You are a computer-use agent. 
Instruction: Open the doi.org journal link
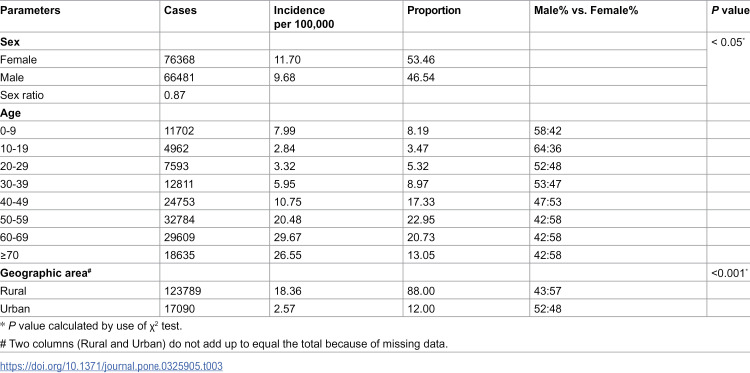111,366
